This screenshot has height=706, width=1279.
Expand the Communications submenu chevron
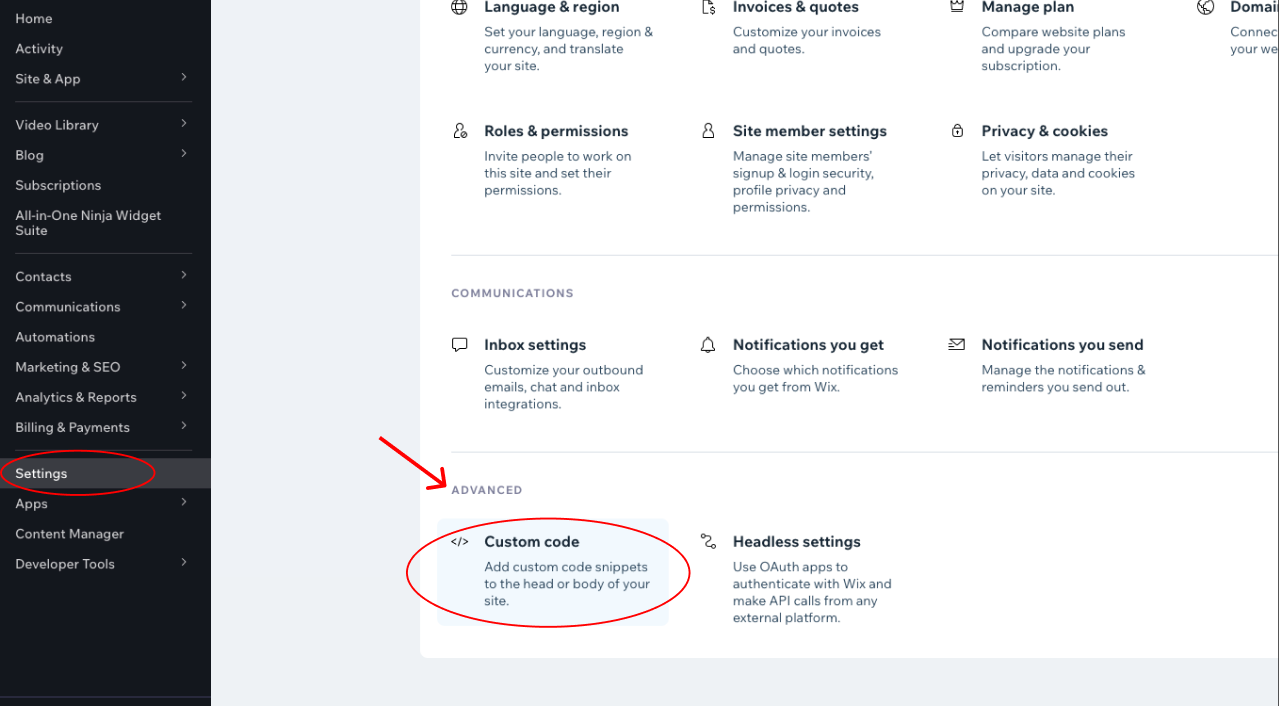184,306
